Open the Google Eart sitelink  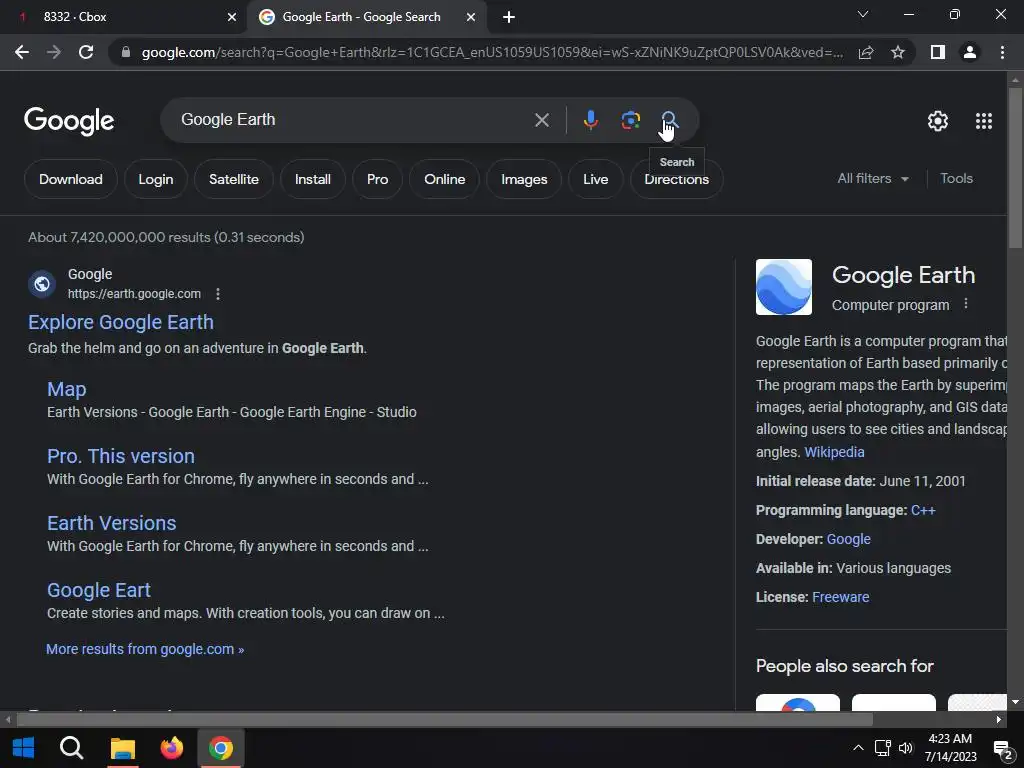(99, 590)
